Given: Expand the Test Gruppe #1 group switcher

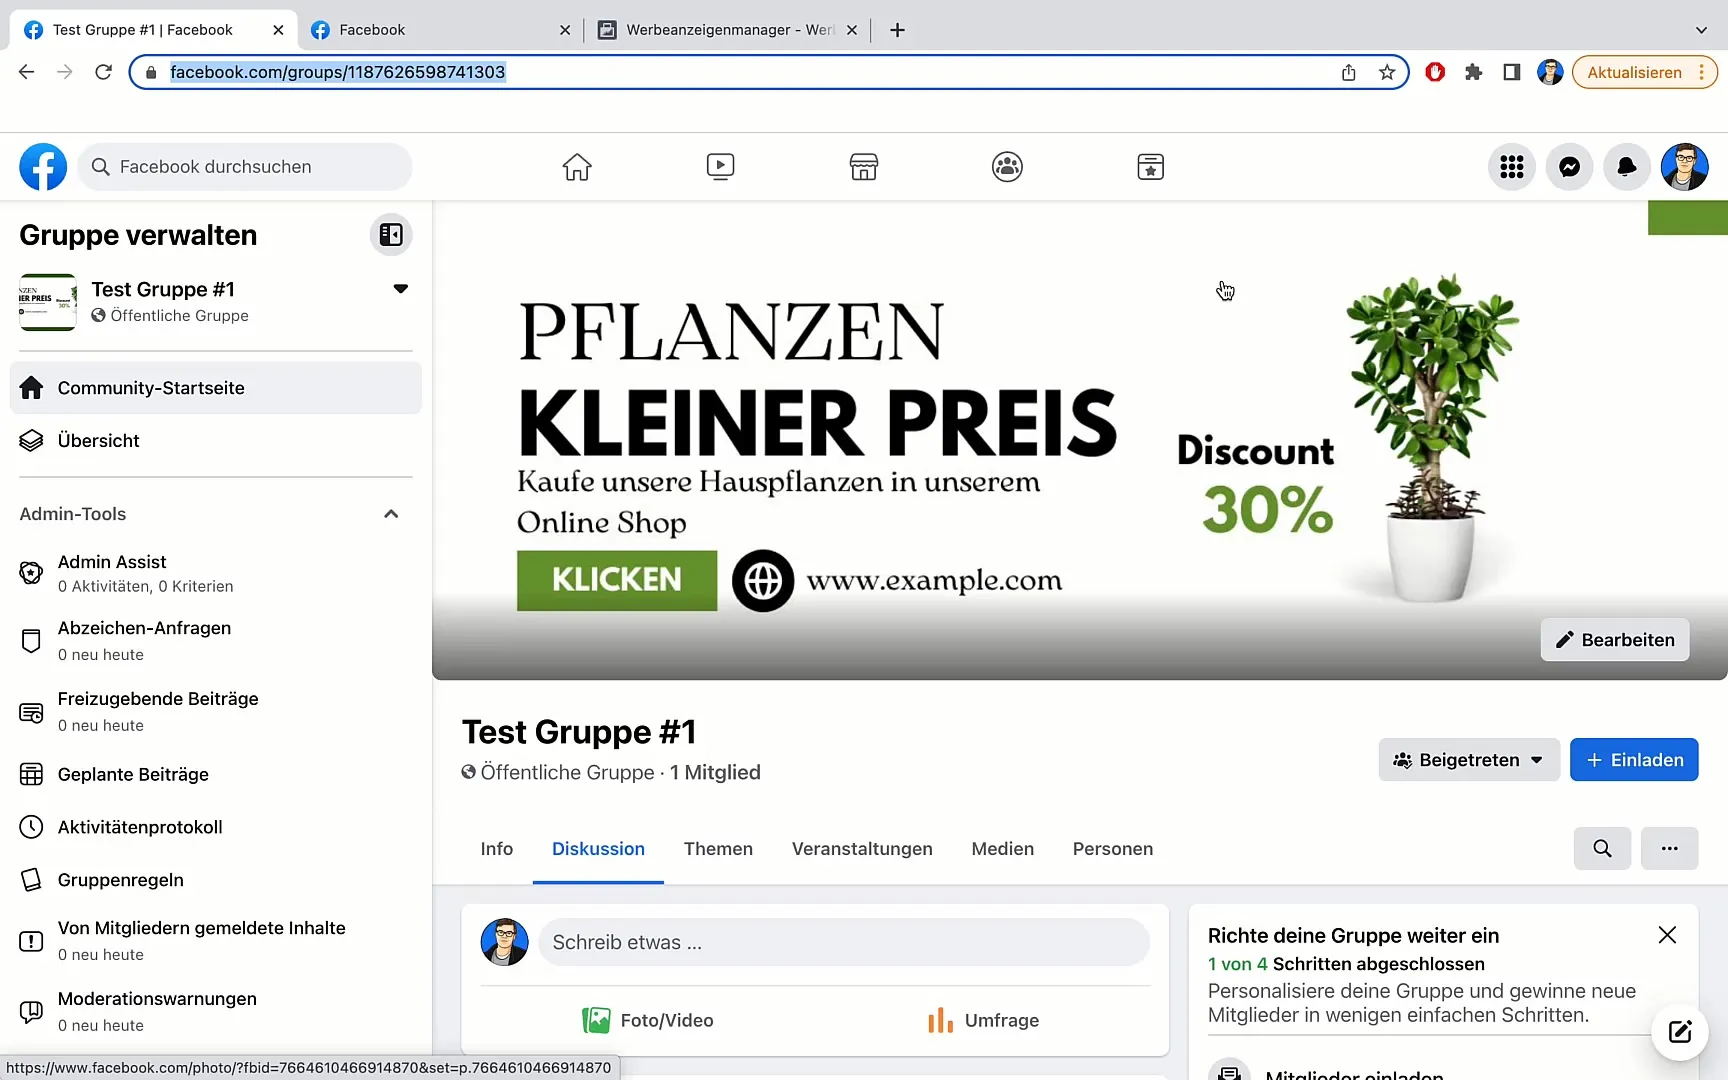Looking at the screenshot, I should tap(401, 289).
